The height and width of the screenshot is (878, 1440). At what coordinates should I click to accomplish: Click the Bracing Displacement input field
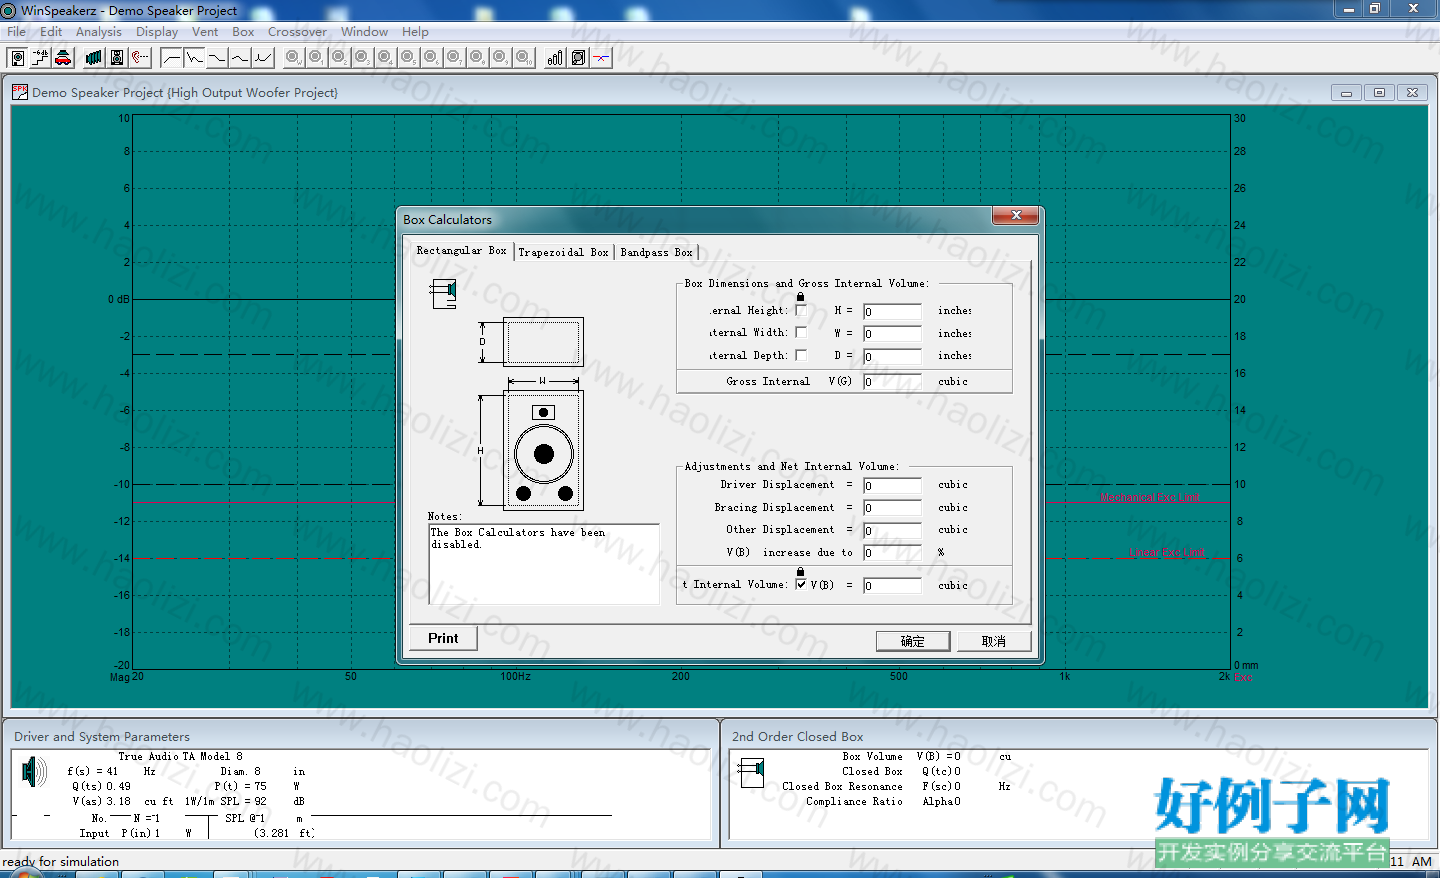click(x=892, y=508)
